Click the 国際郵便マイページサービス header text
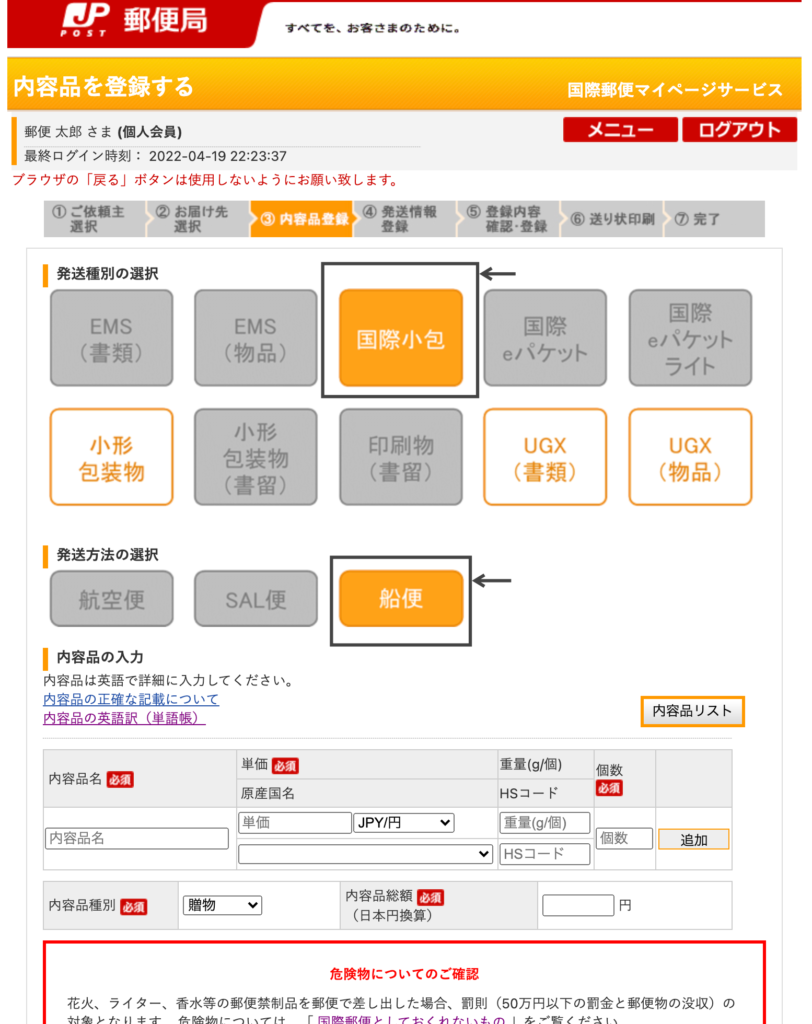Screen dimensions: 812x1024 (674, 89)
